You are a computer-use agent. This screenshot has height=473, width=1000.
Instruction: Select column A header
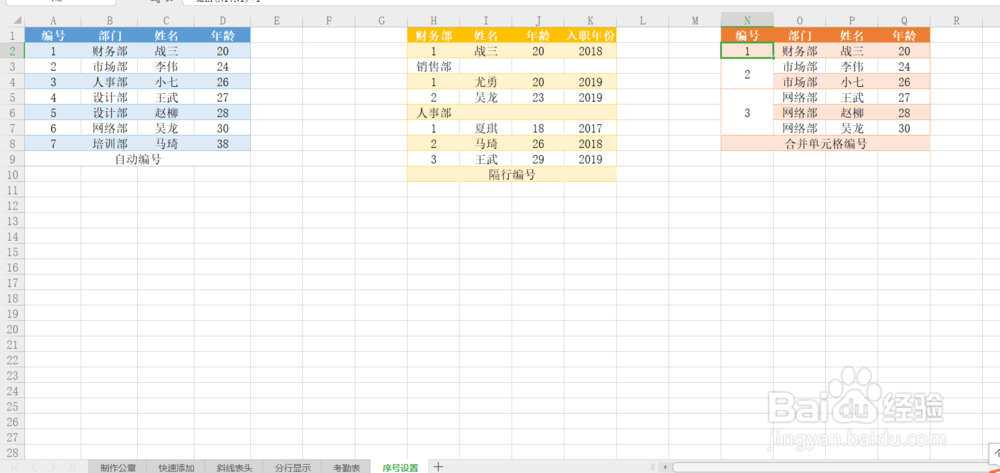click(52, 20)
